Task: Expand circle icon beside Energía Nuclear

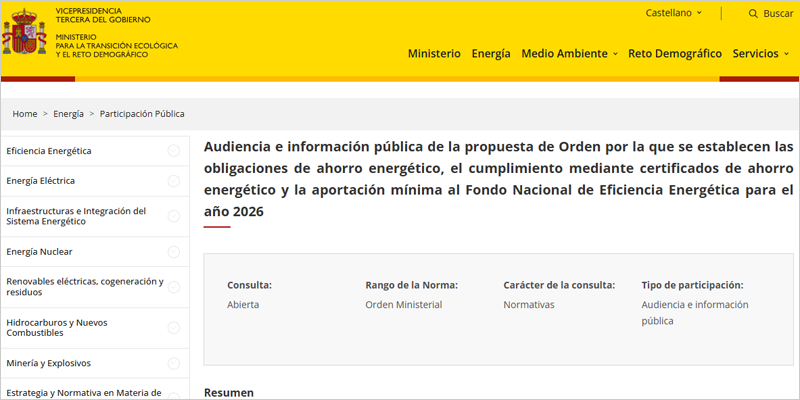Action: pos(174,252)
